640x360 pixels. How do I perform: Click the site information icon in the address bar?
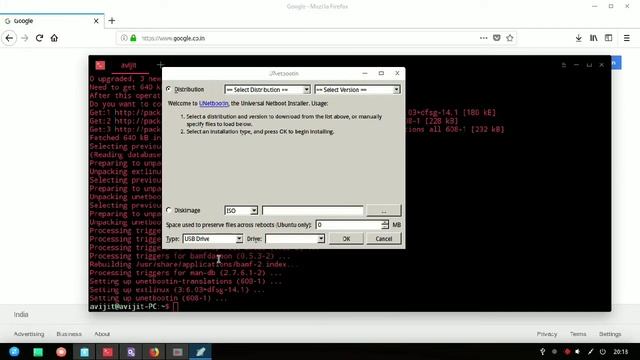point(124,38)
